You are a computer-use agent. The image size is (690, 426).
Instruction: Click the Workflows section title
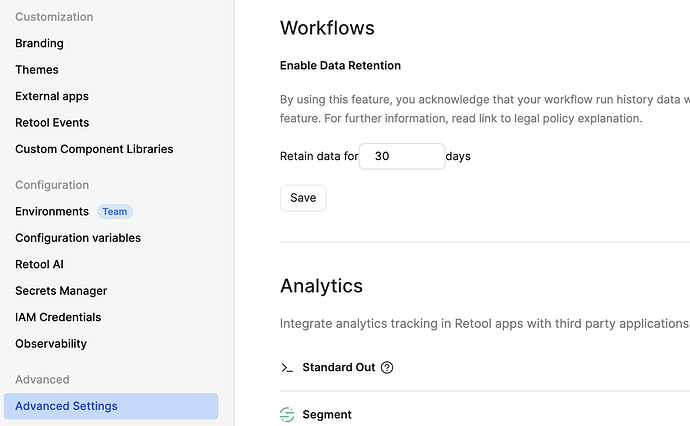(327, 28)
